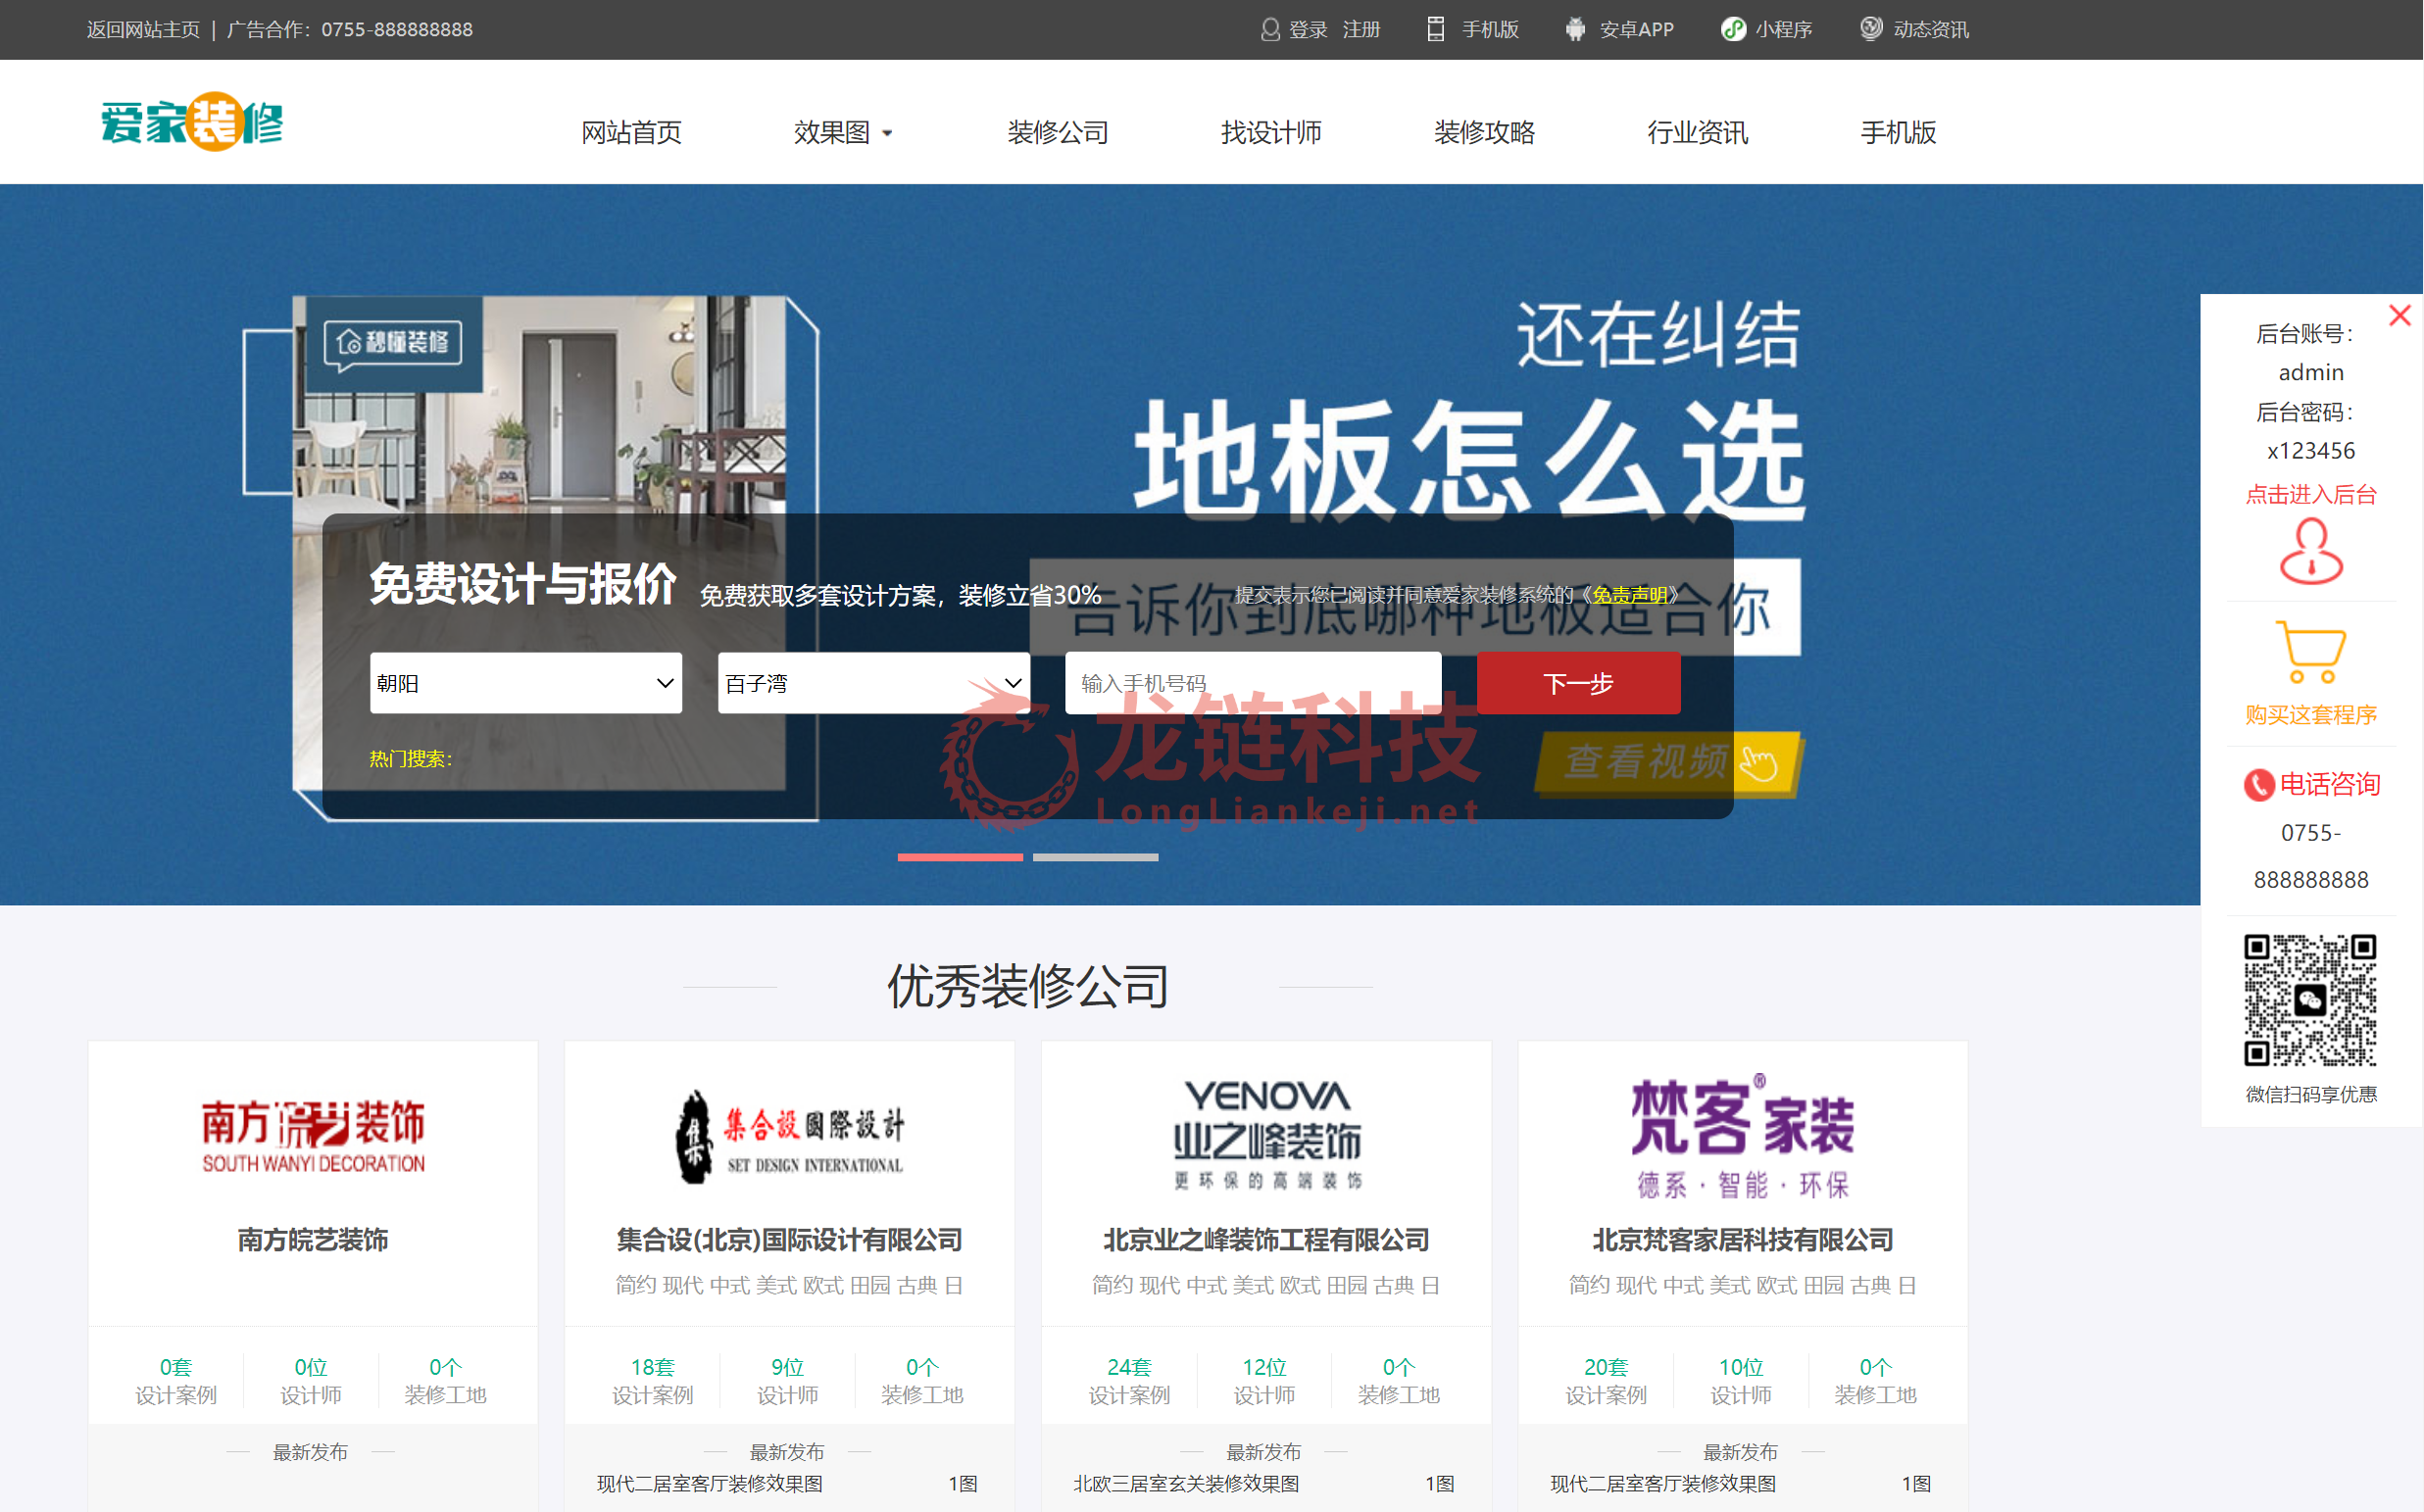Image resolution: width=2424 pixels, height=1512 pixels.
Task: Click the red phone consultation icon
Action: [2258, 785]
